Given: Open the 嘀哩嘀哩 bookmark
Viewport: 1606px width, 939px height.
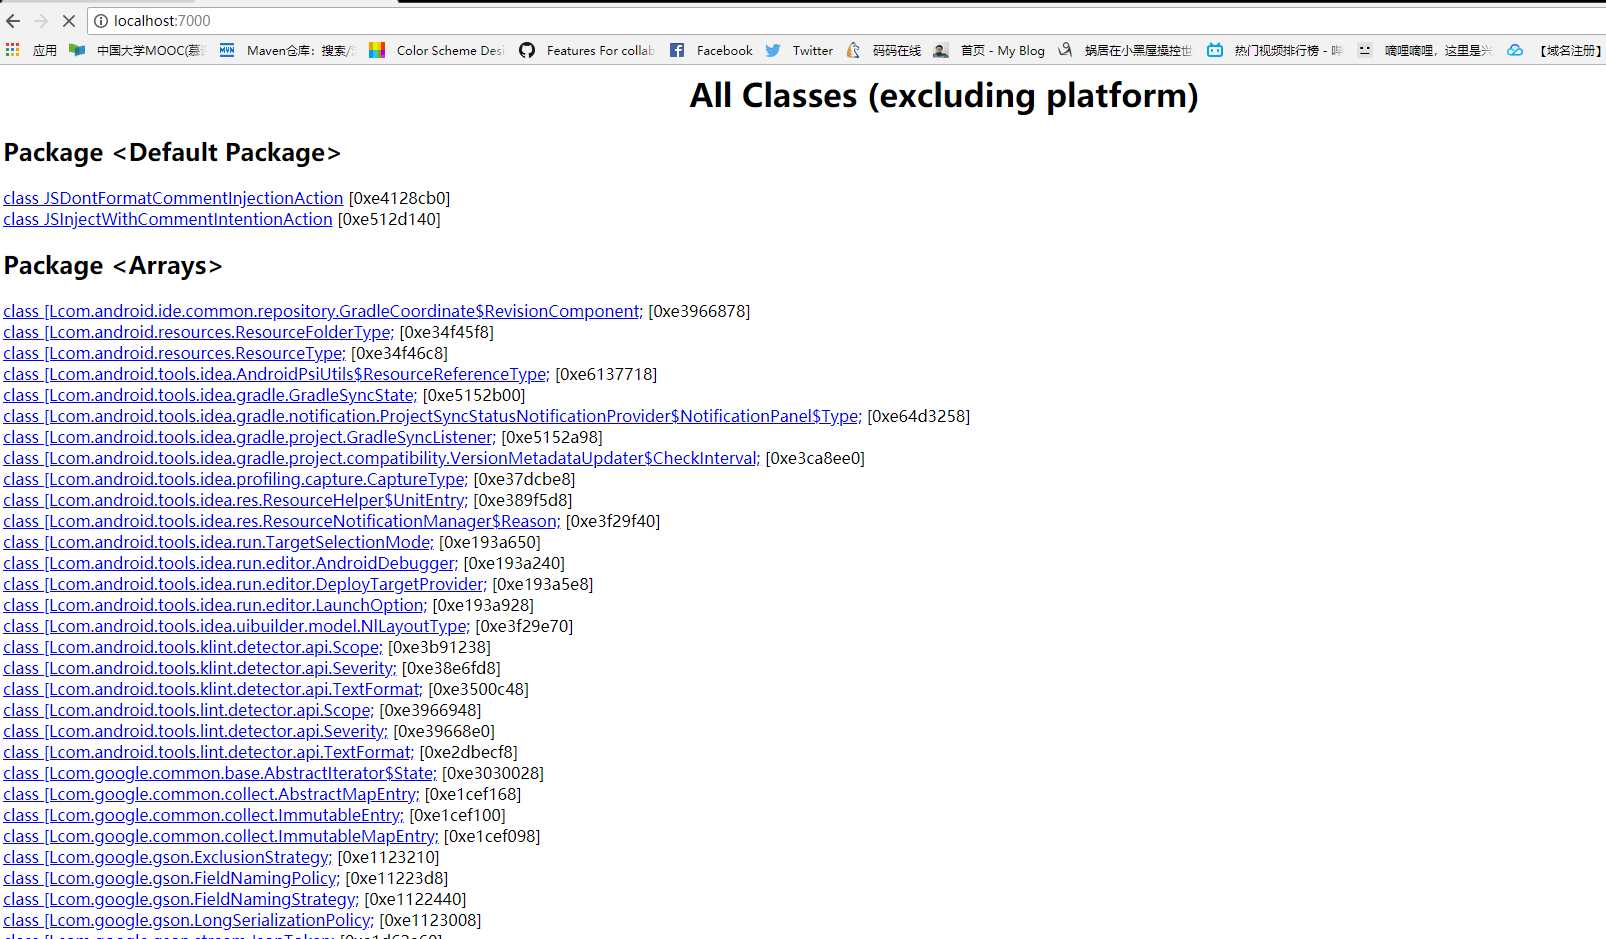Looking at the screenshot, I should (x=1425, y=50).
